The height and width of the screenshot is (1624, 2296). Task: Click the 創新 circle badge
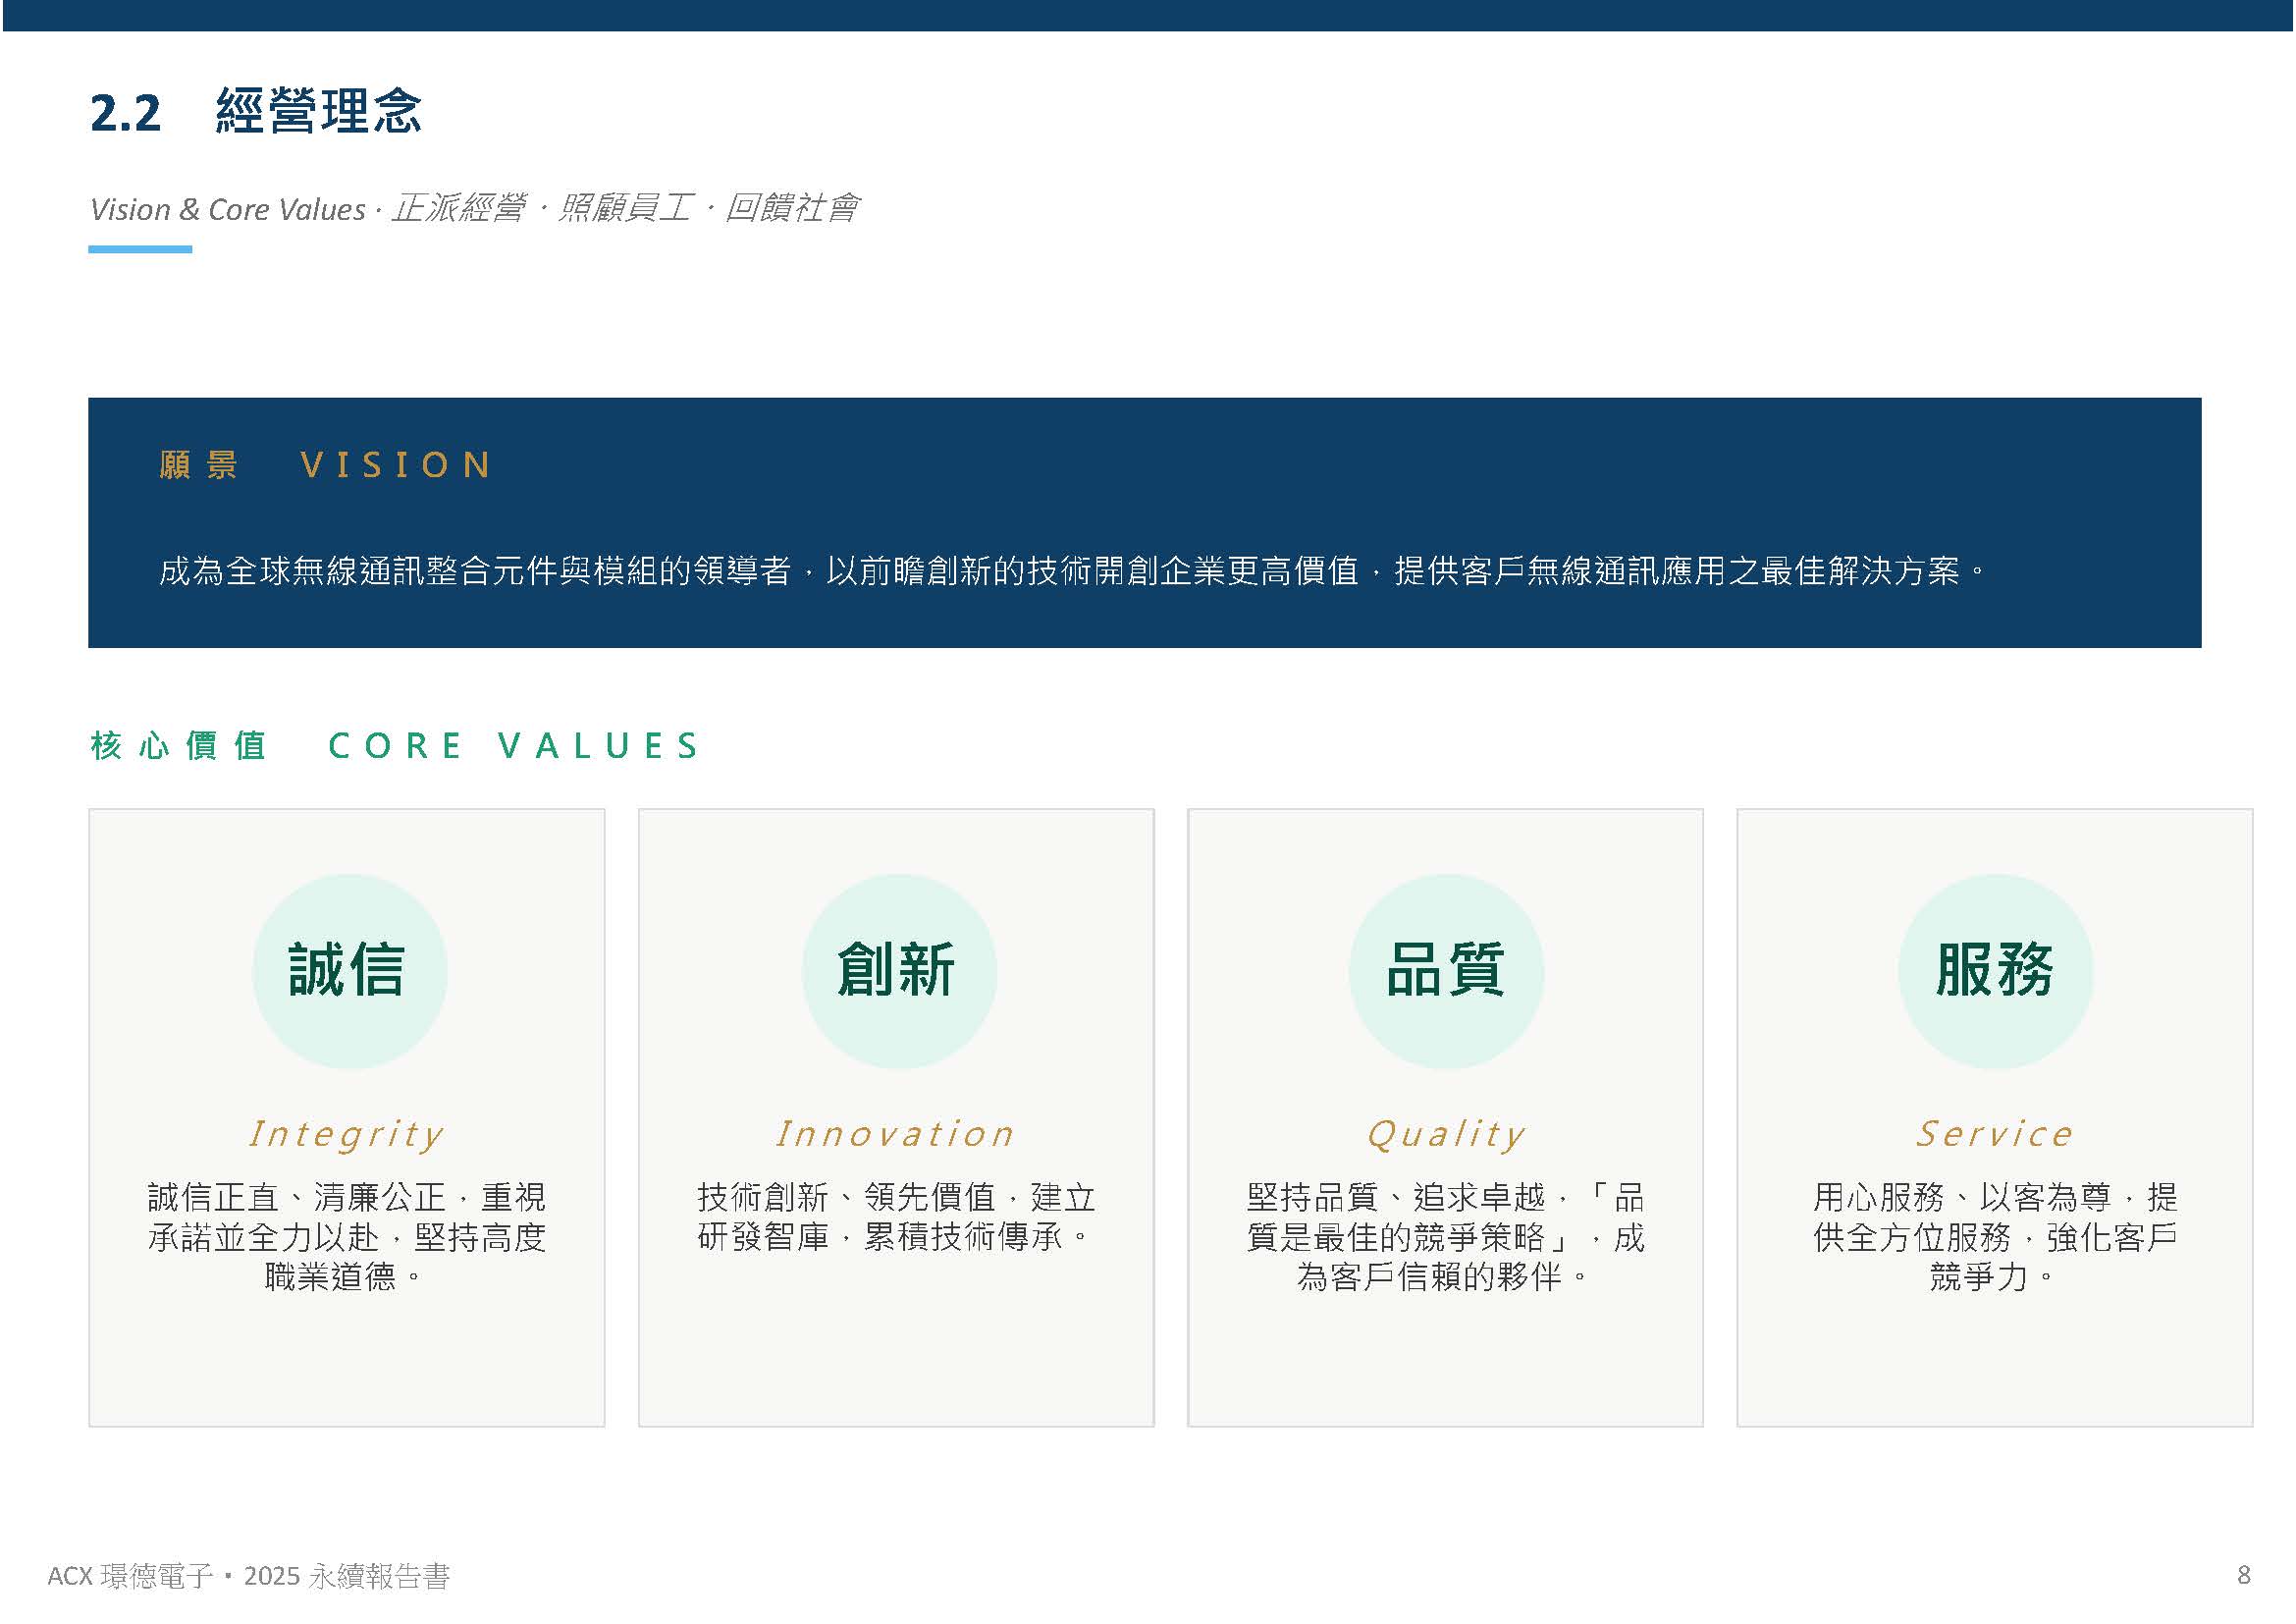coord(899,972)
